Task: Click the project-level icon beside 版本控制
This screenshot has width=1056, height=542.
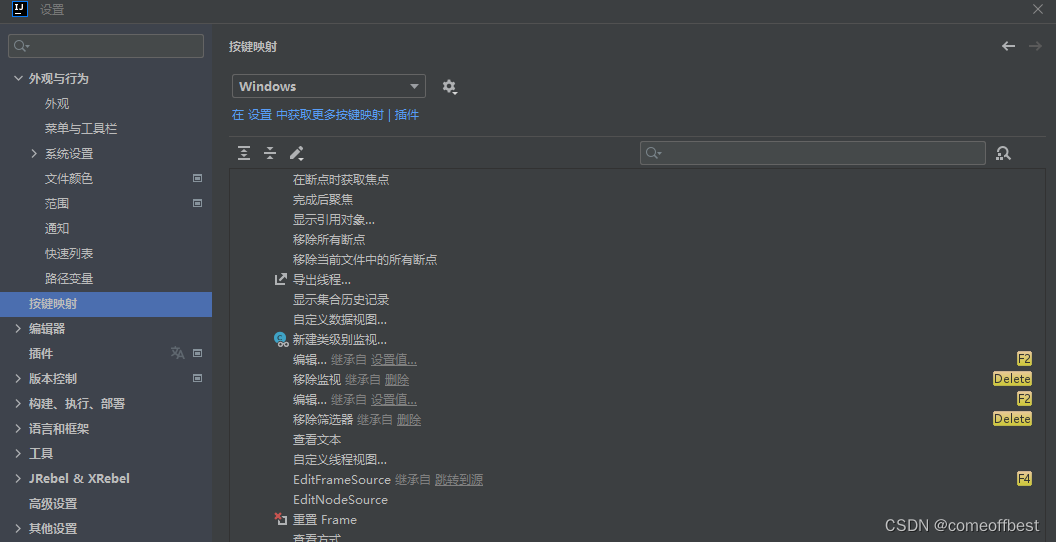Action: [197, 378]
